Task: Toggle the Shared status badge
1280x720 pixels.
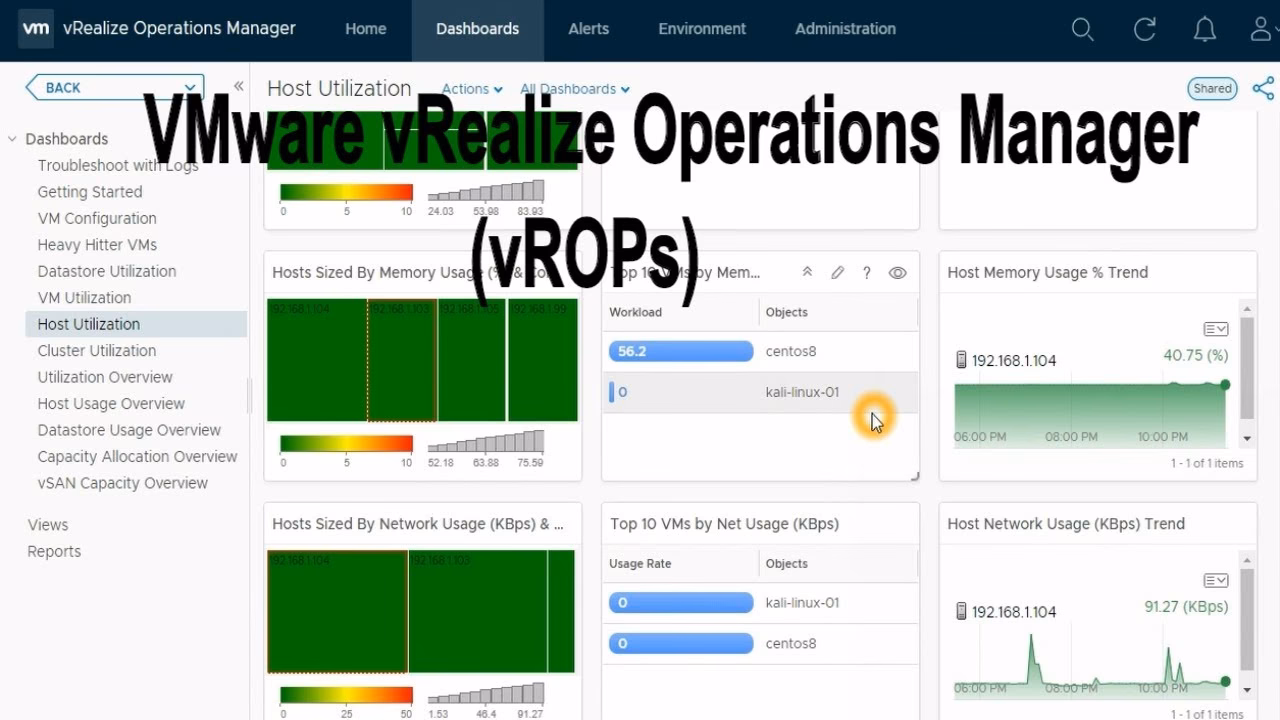Action: pyautogui.click(x=1212, y=88)
